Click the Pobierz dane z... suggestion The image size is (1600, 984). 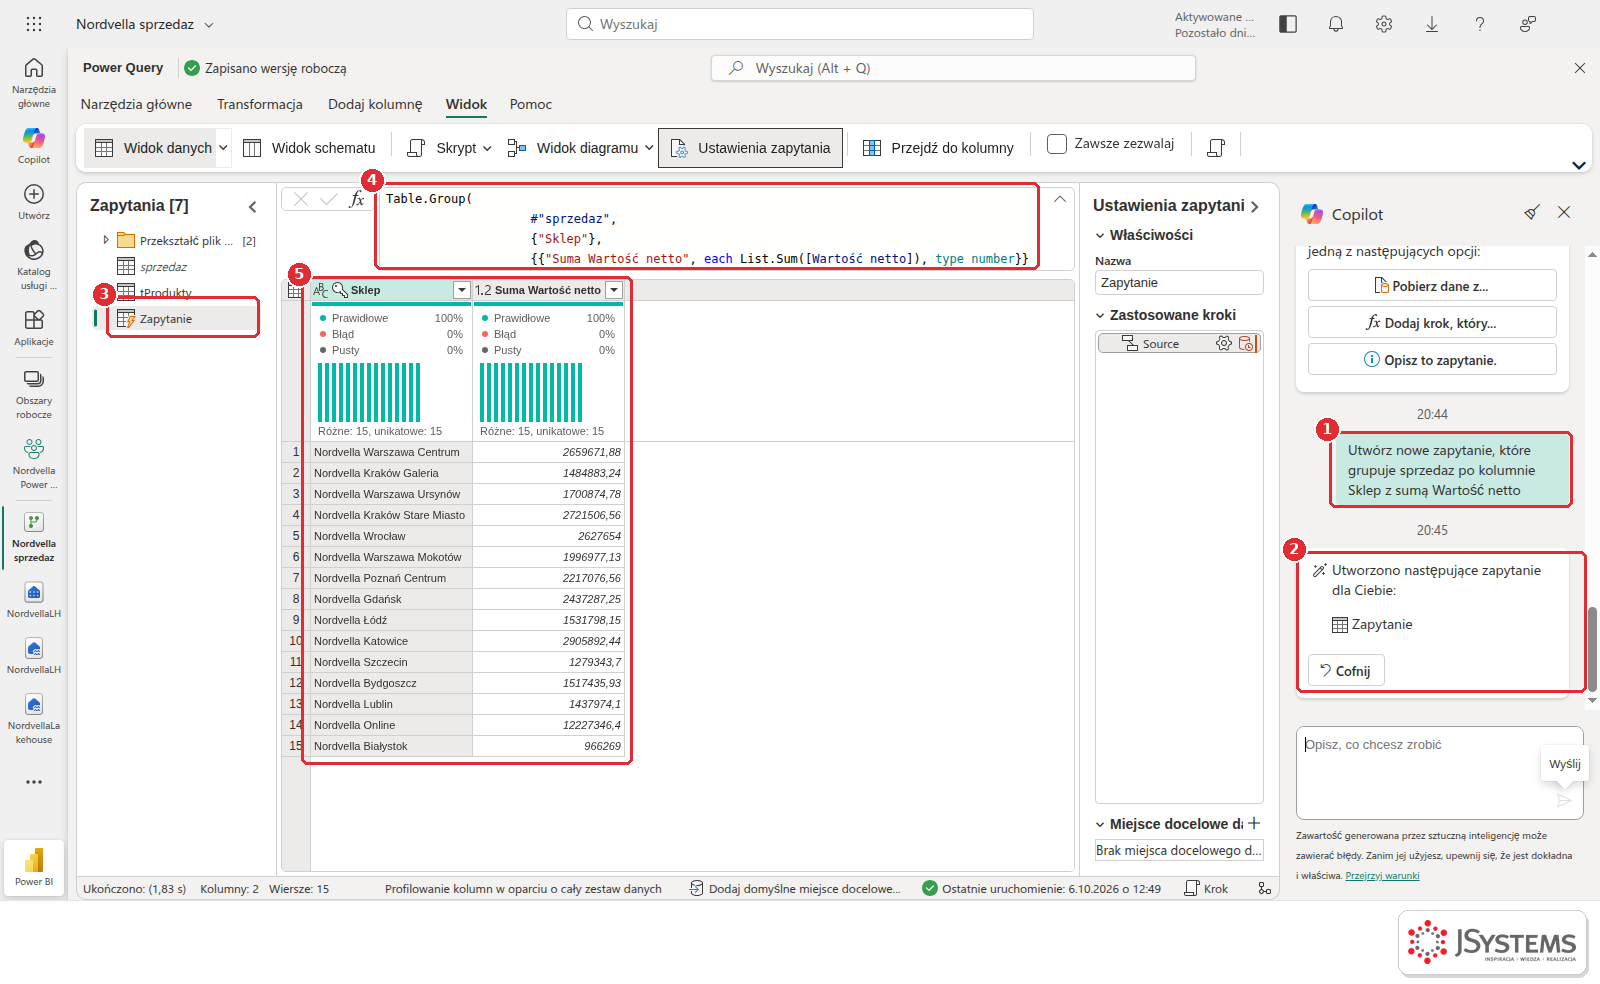(x=1432, y=286)
